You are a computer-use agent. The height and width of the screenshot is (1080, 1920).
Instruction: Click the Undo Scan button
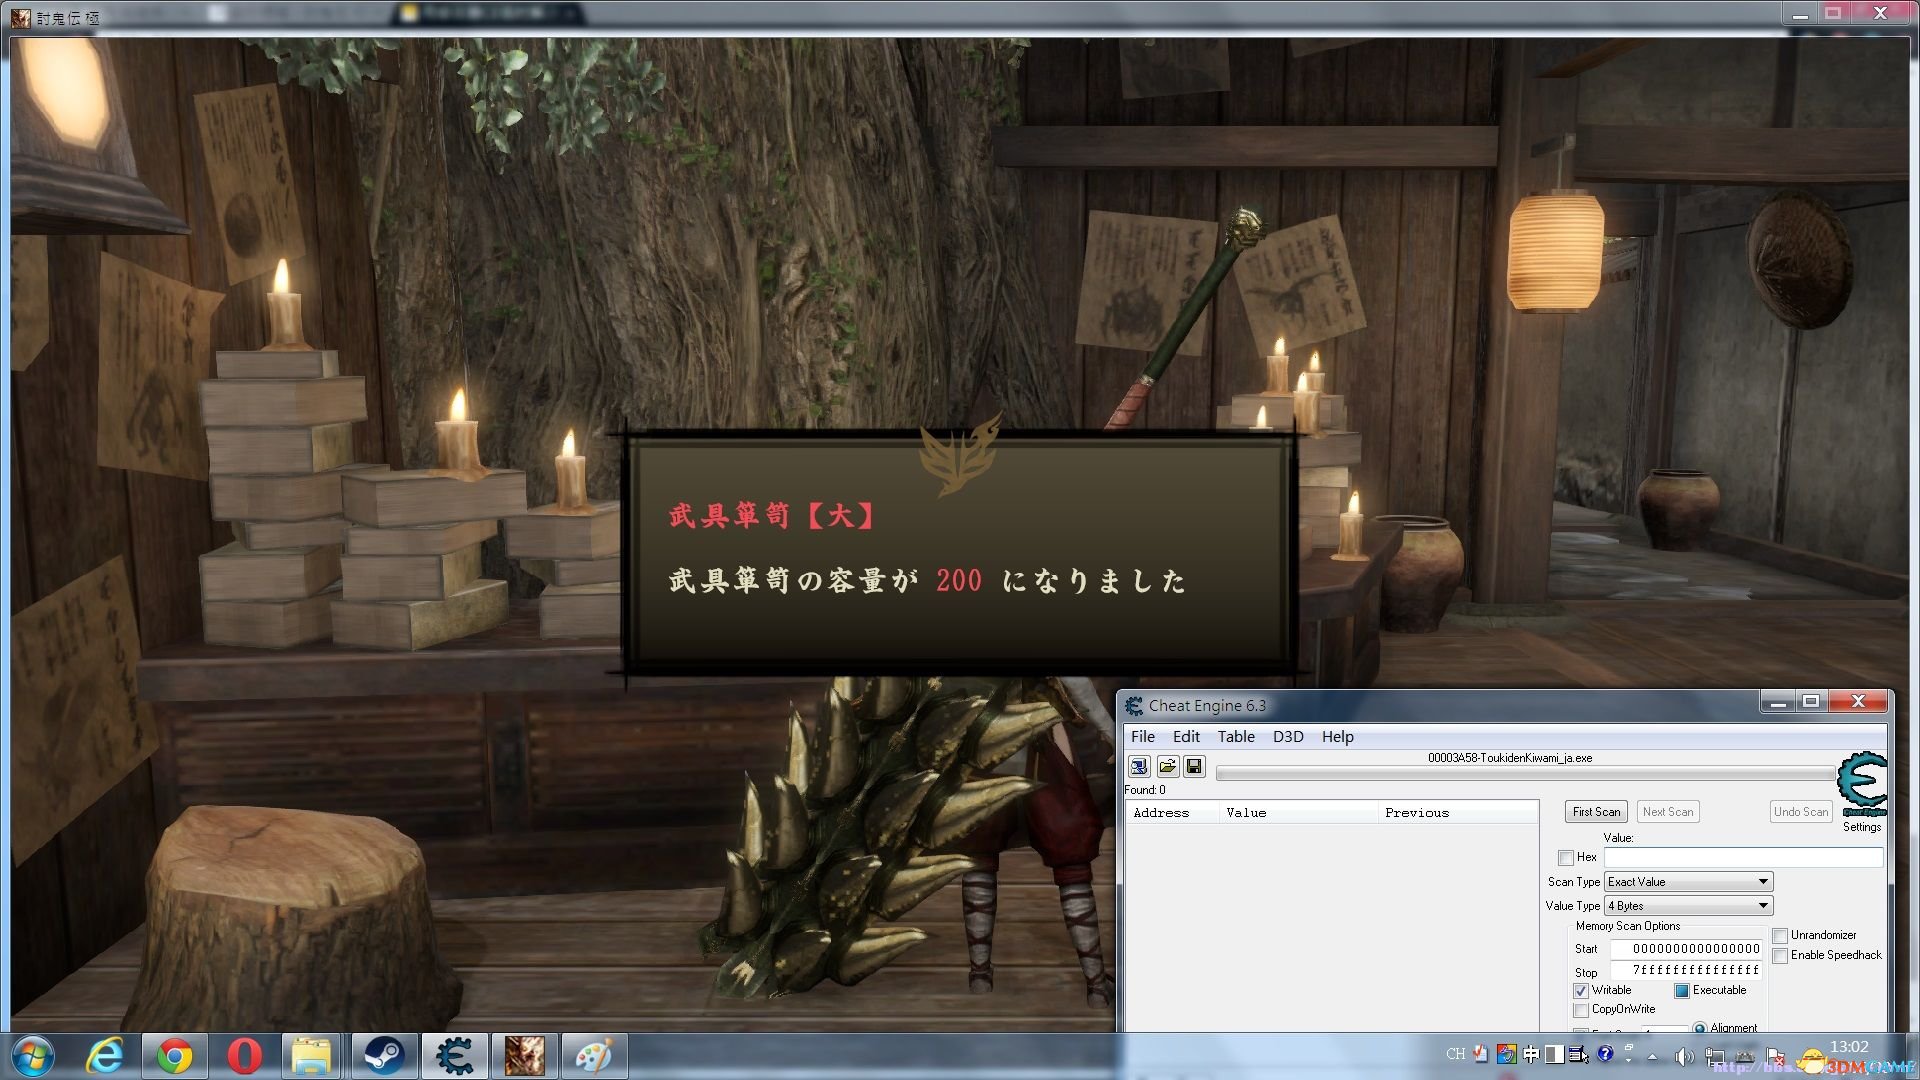click(x=1801, y=812)
